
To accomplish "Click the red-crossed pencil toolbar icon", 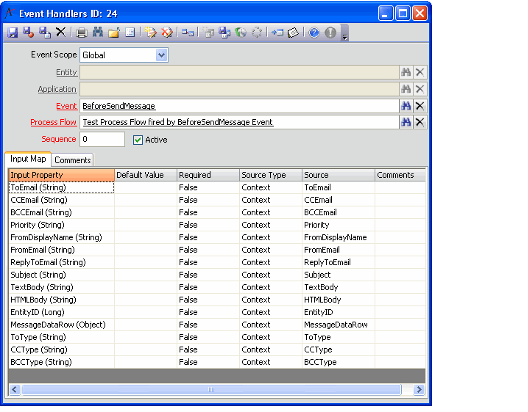I will click(167, 33).
